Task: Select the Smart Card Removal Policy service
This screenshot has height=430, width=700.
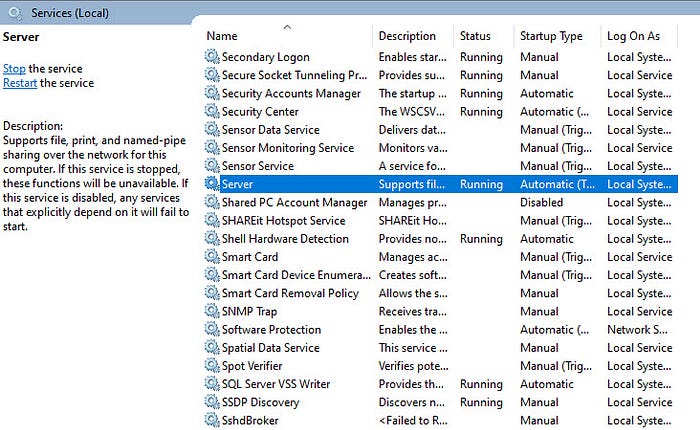Action: (x=440, y=293)
